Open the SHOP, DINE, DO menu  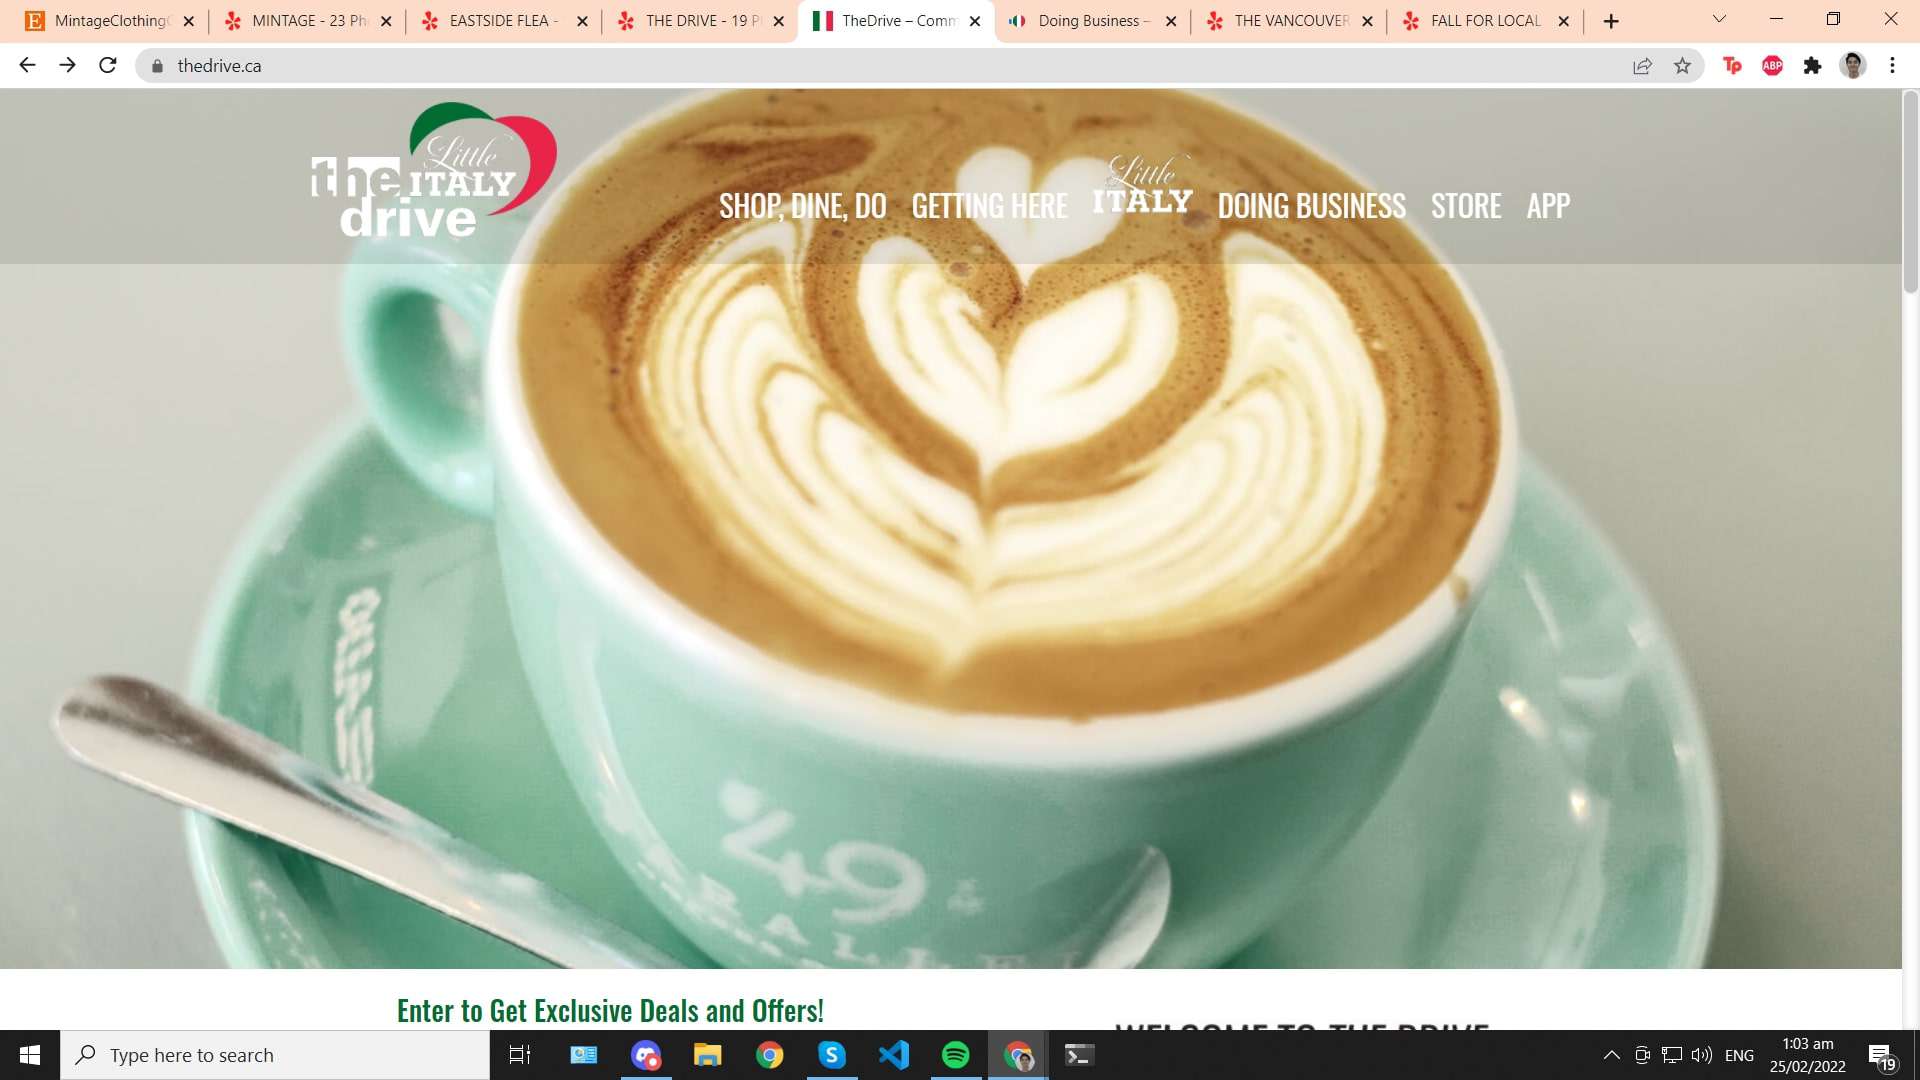click(802, 206)
